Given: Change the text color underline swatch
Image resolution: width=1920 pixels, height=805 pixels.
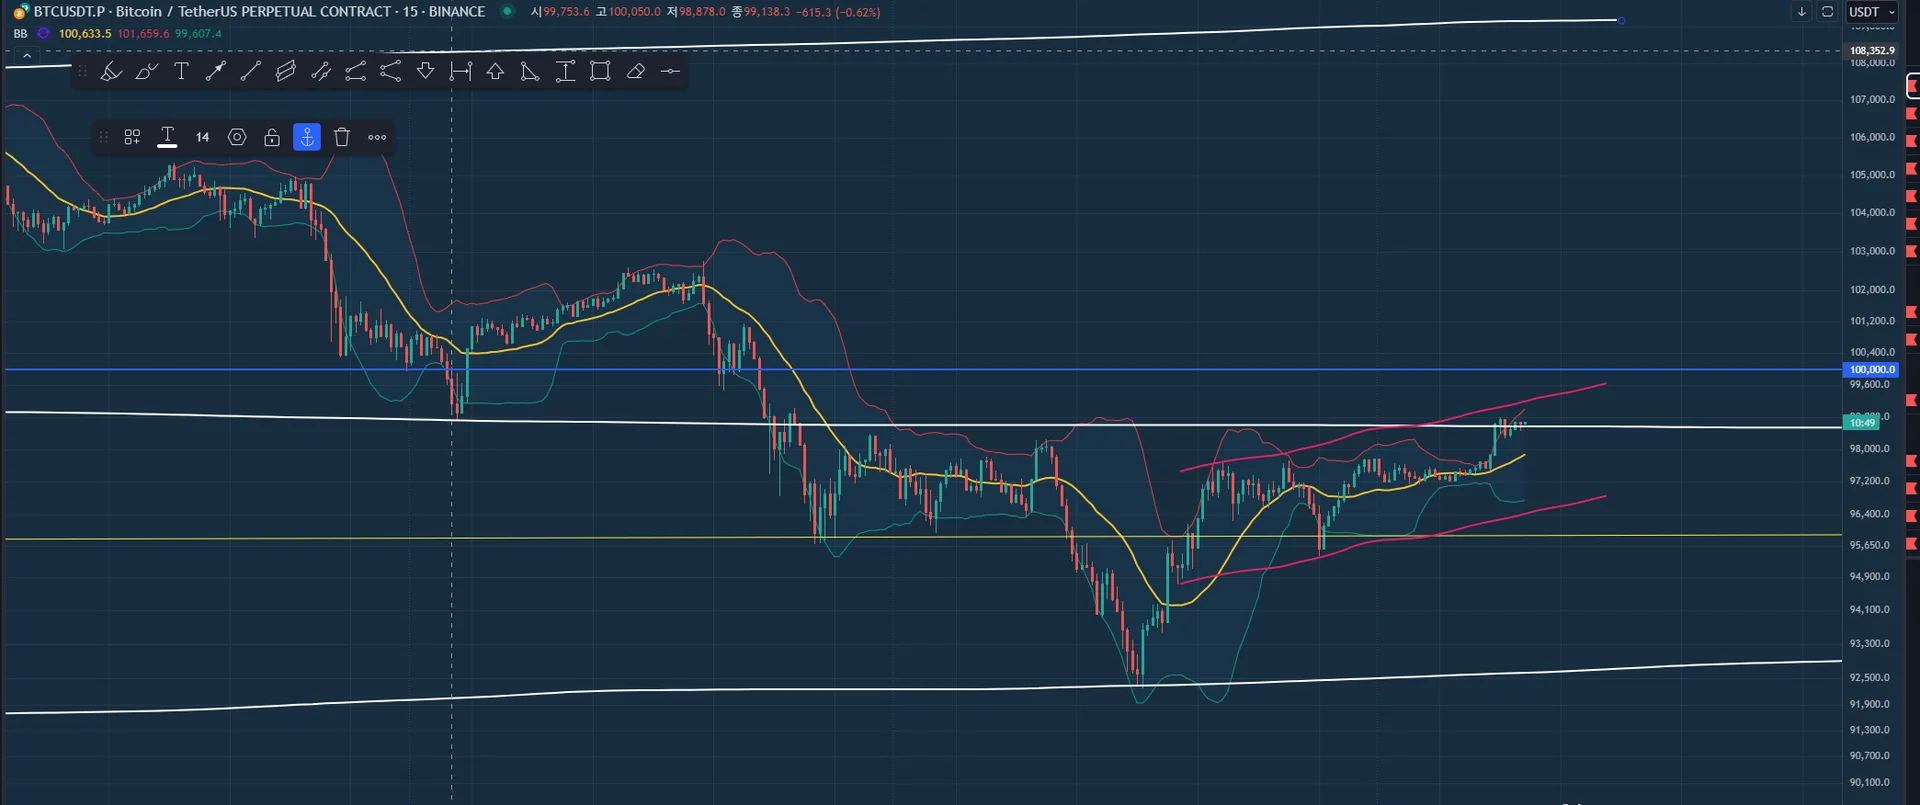Looking at the screenshot, I should 167,137.
